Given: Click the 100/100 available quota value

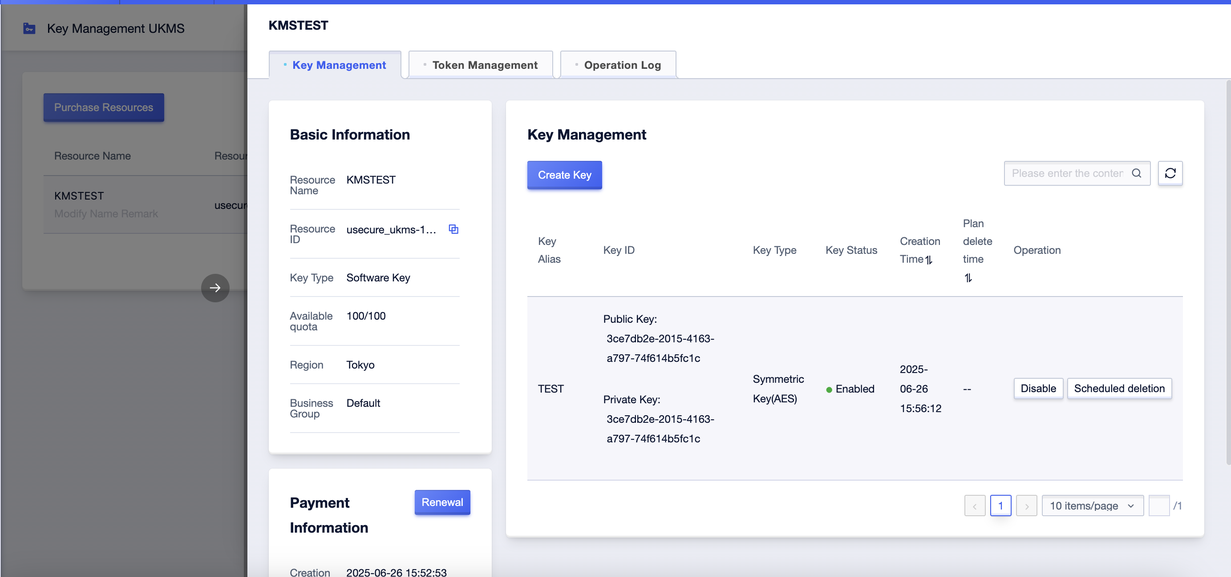Looking at the screenshot, I should tap(366, 316).
